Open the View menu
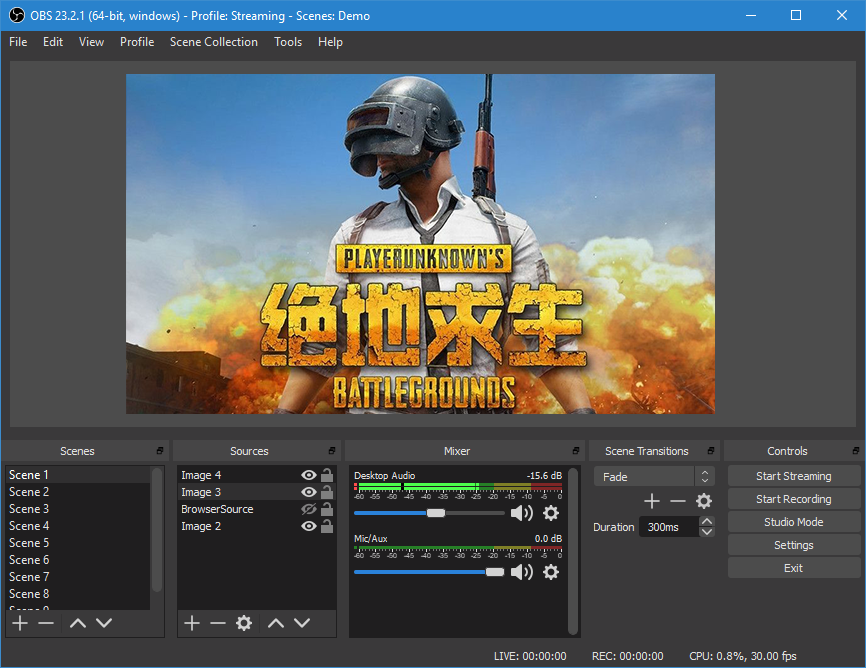Viewport: 866px width, 668px height. pyautogui.click(x=91, y=42)
